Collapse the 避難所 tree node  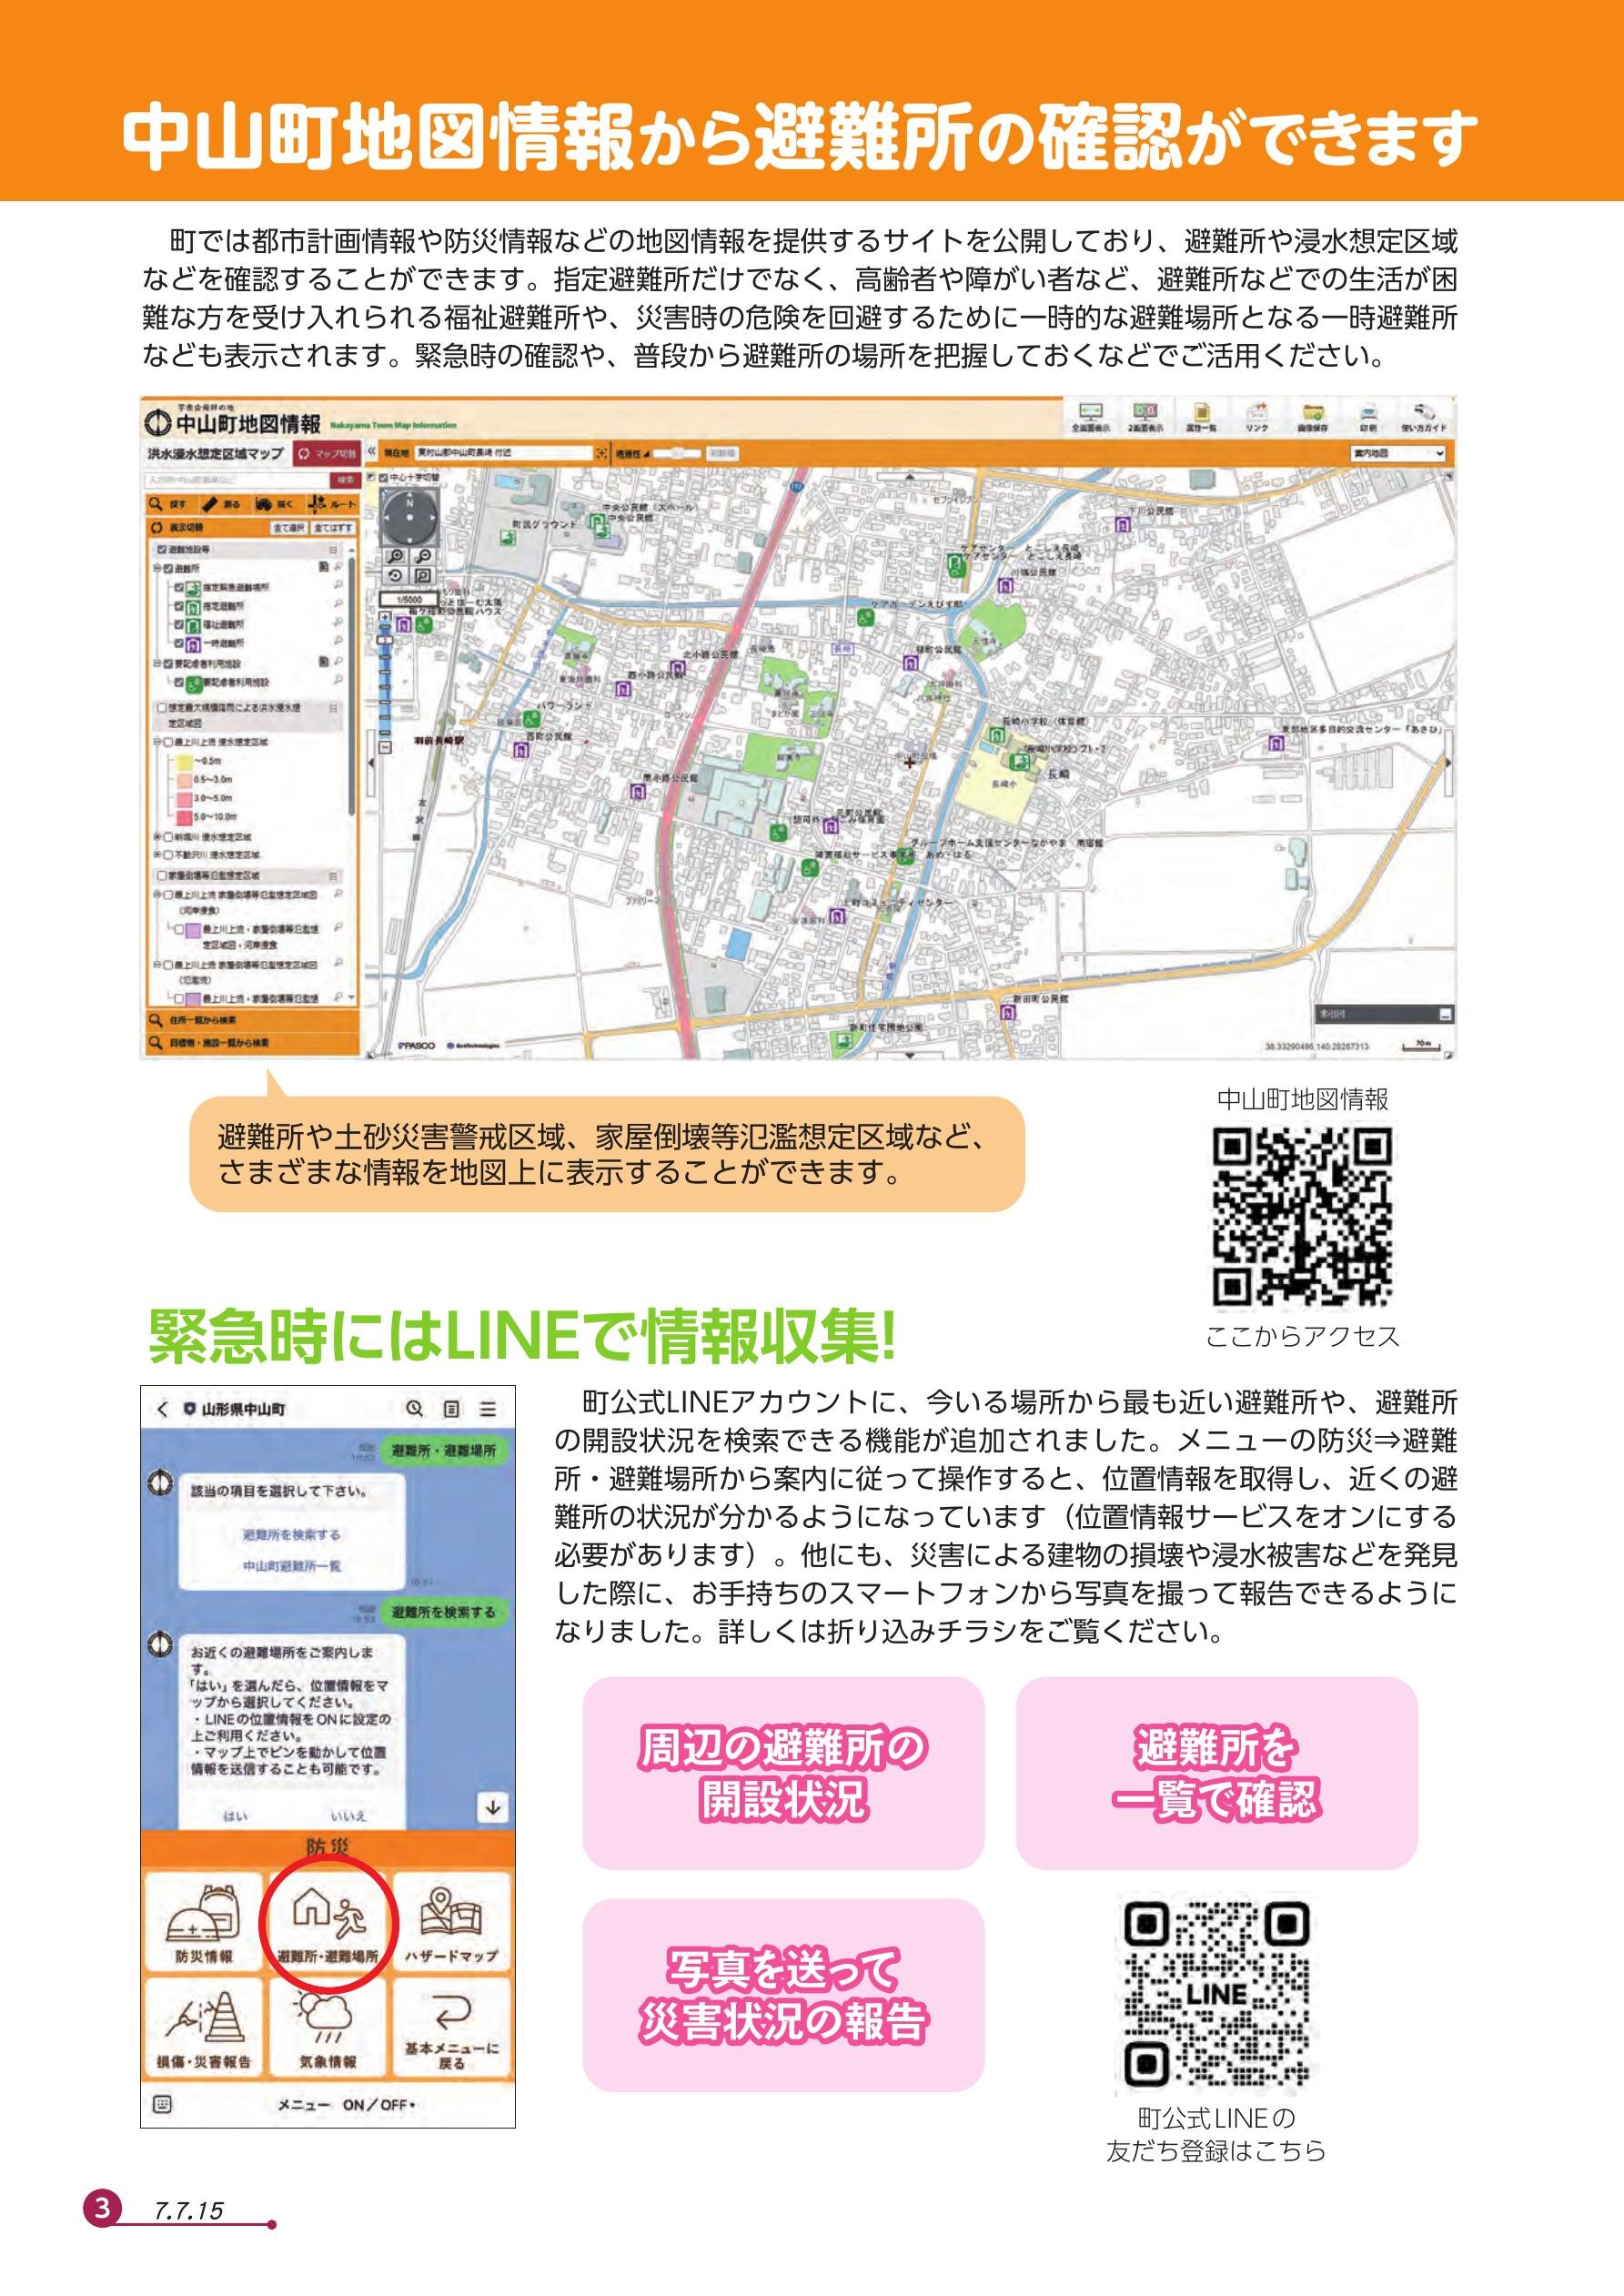(158, 569)
